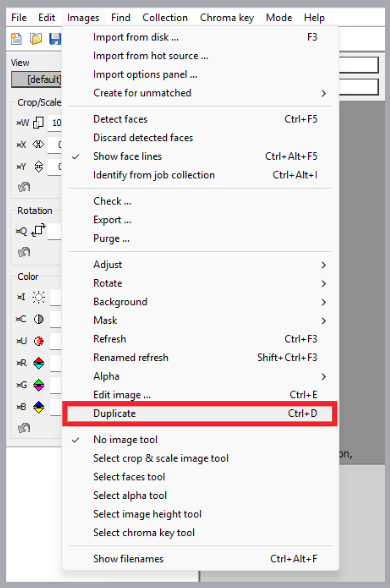Reset Color with its undo icon

point(24,428)
